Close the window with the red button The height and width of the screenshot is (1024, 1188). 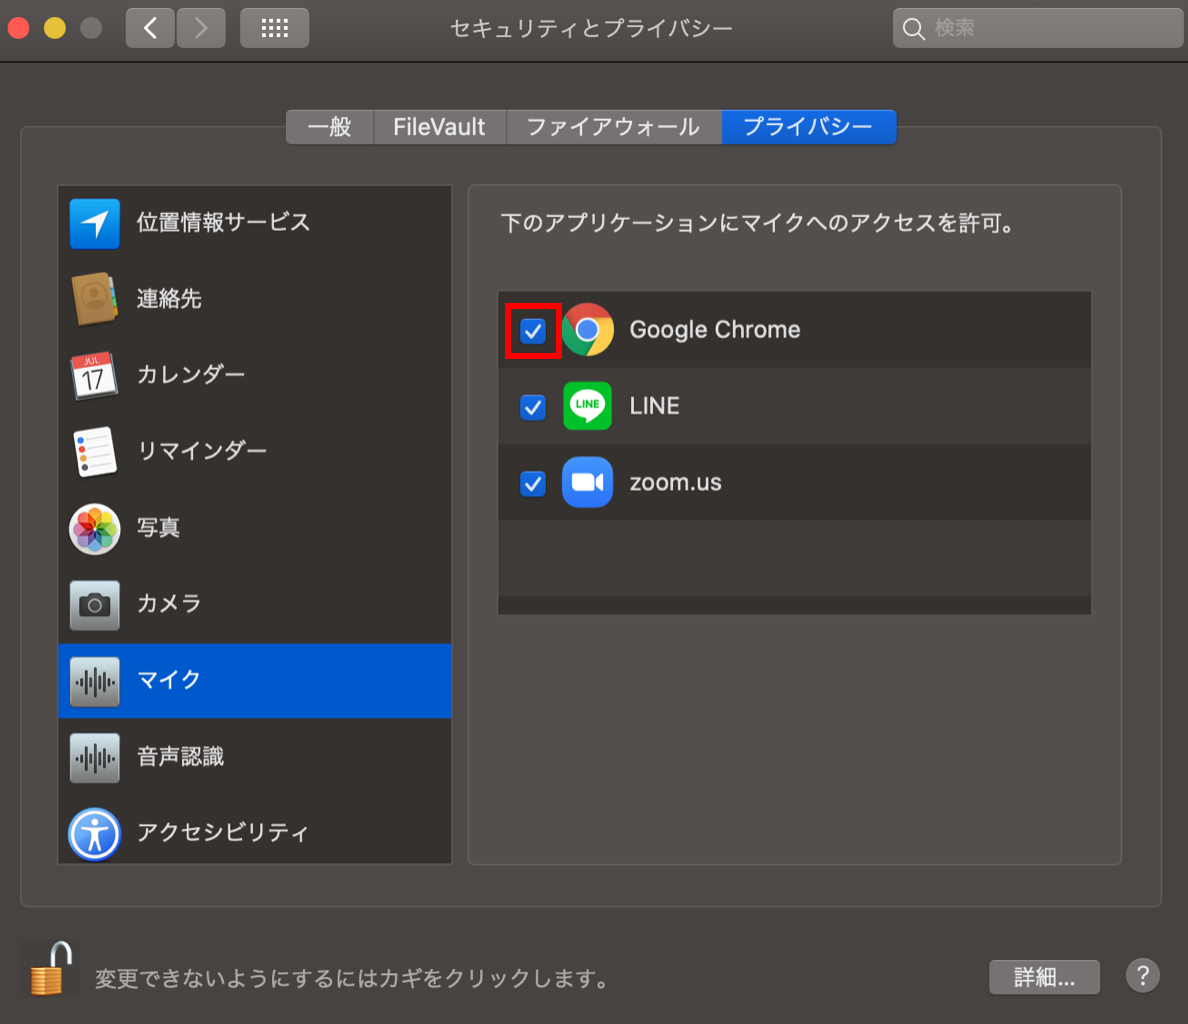pyautogui.click(x=18, y=29)
